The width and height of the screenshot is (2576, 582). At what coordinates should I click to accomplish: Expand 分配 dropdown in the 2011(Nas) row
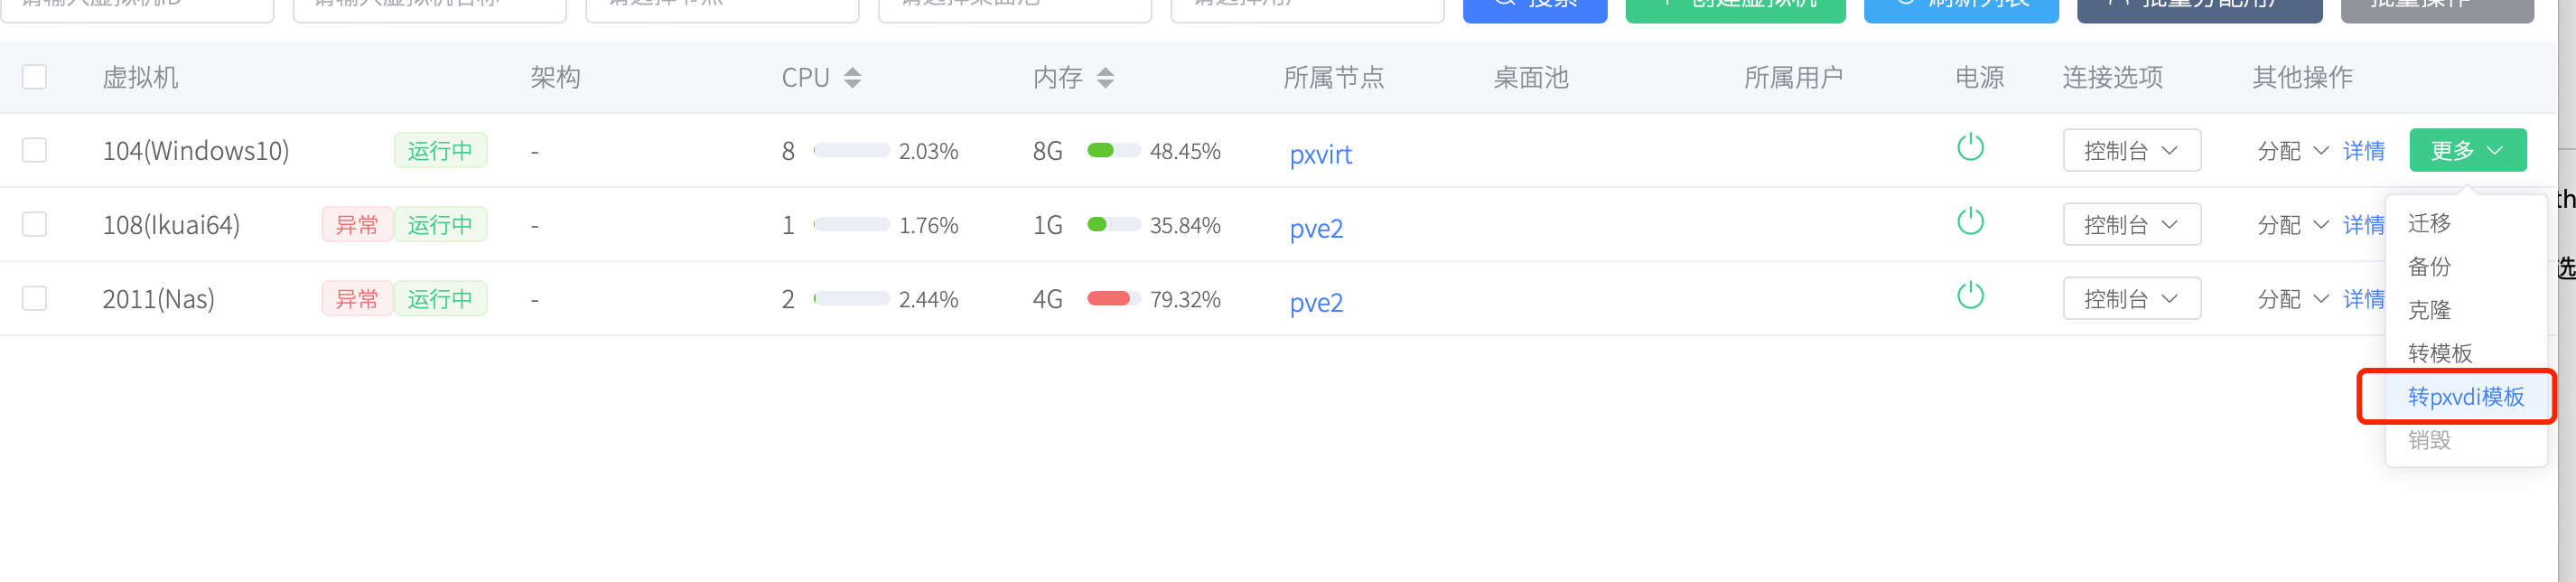2292,299
